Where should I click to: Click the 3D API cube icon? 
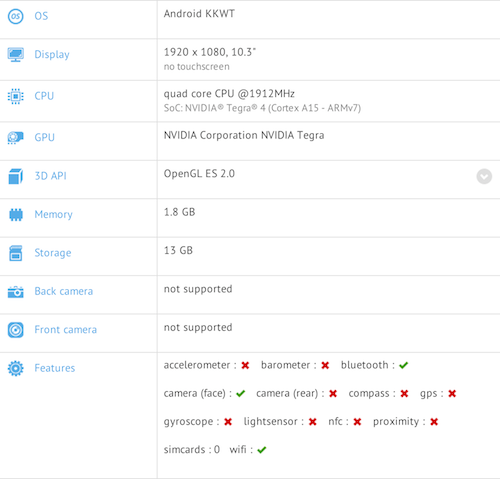click(x=16, y=176)
